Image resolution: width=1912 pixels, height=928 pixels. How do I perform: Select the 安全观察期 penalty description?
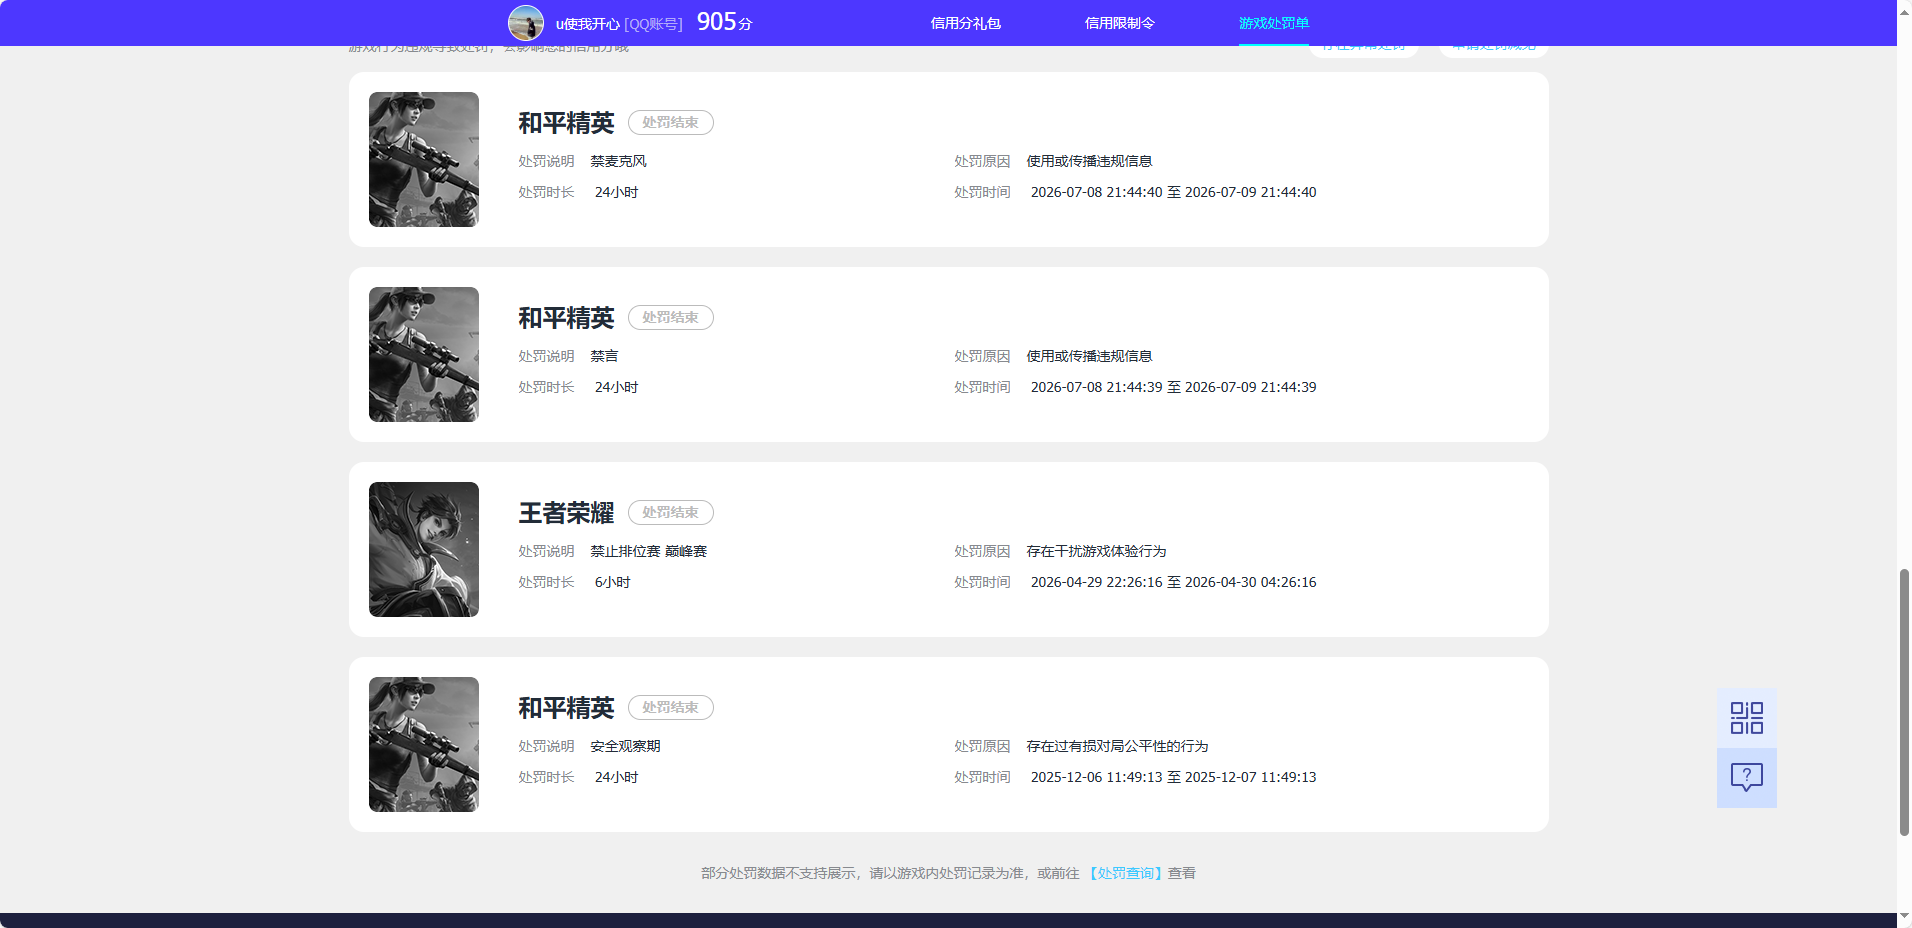[625, 746]
